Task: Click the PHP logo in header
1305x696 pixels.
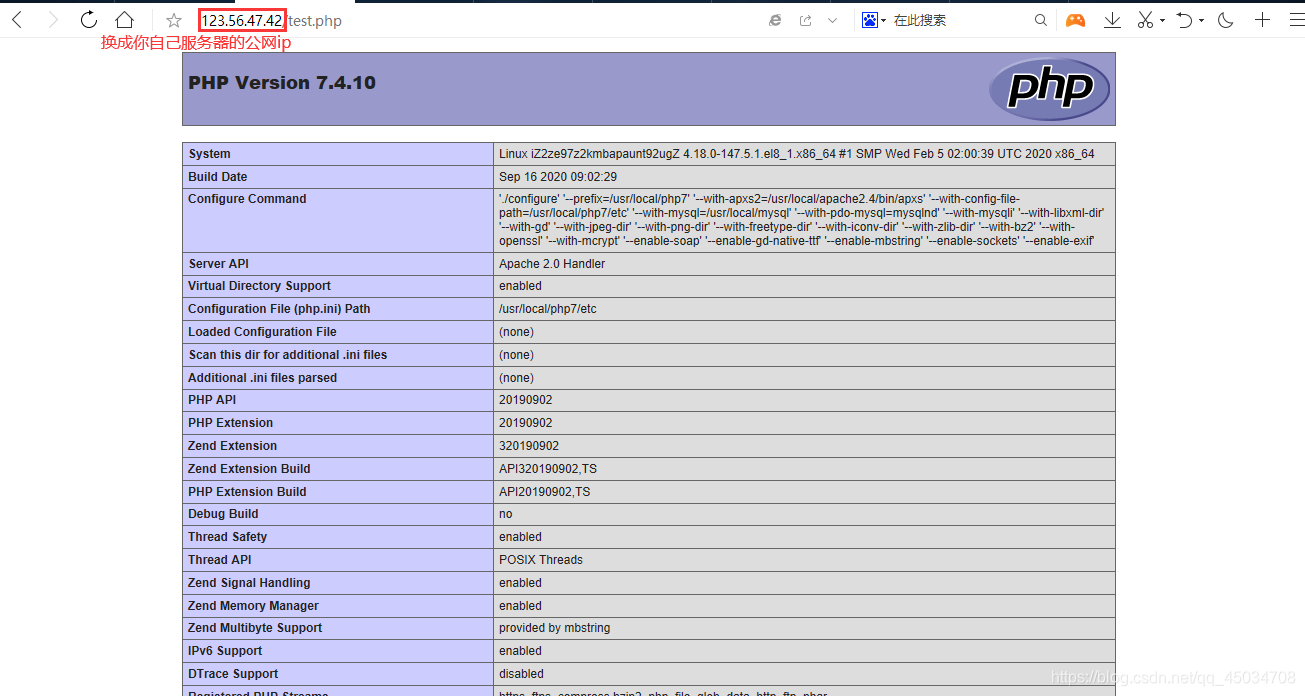Action: 1049,89
